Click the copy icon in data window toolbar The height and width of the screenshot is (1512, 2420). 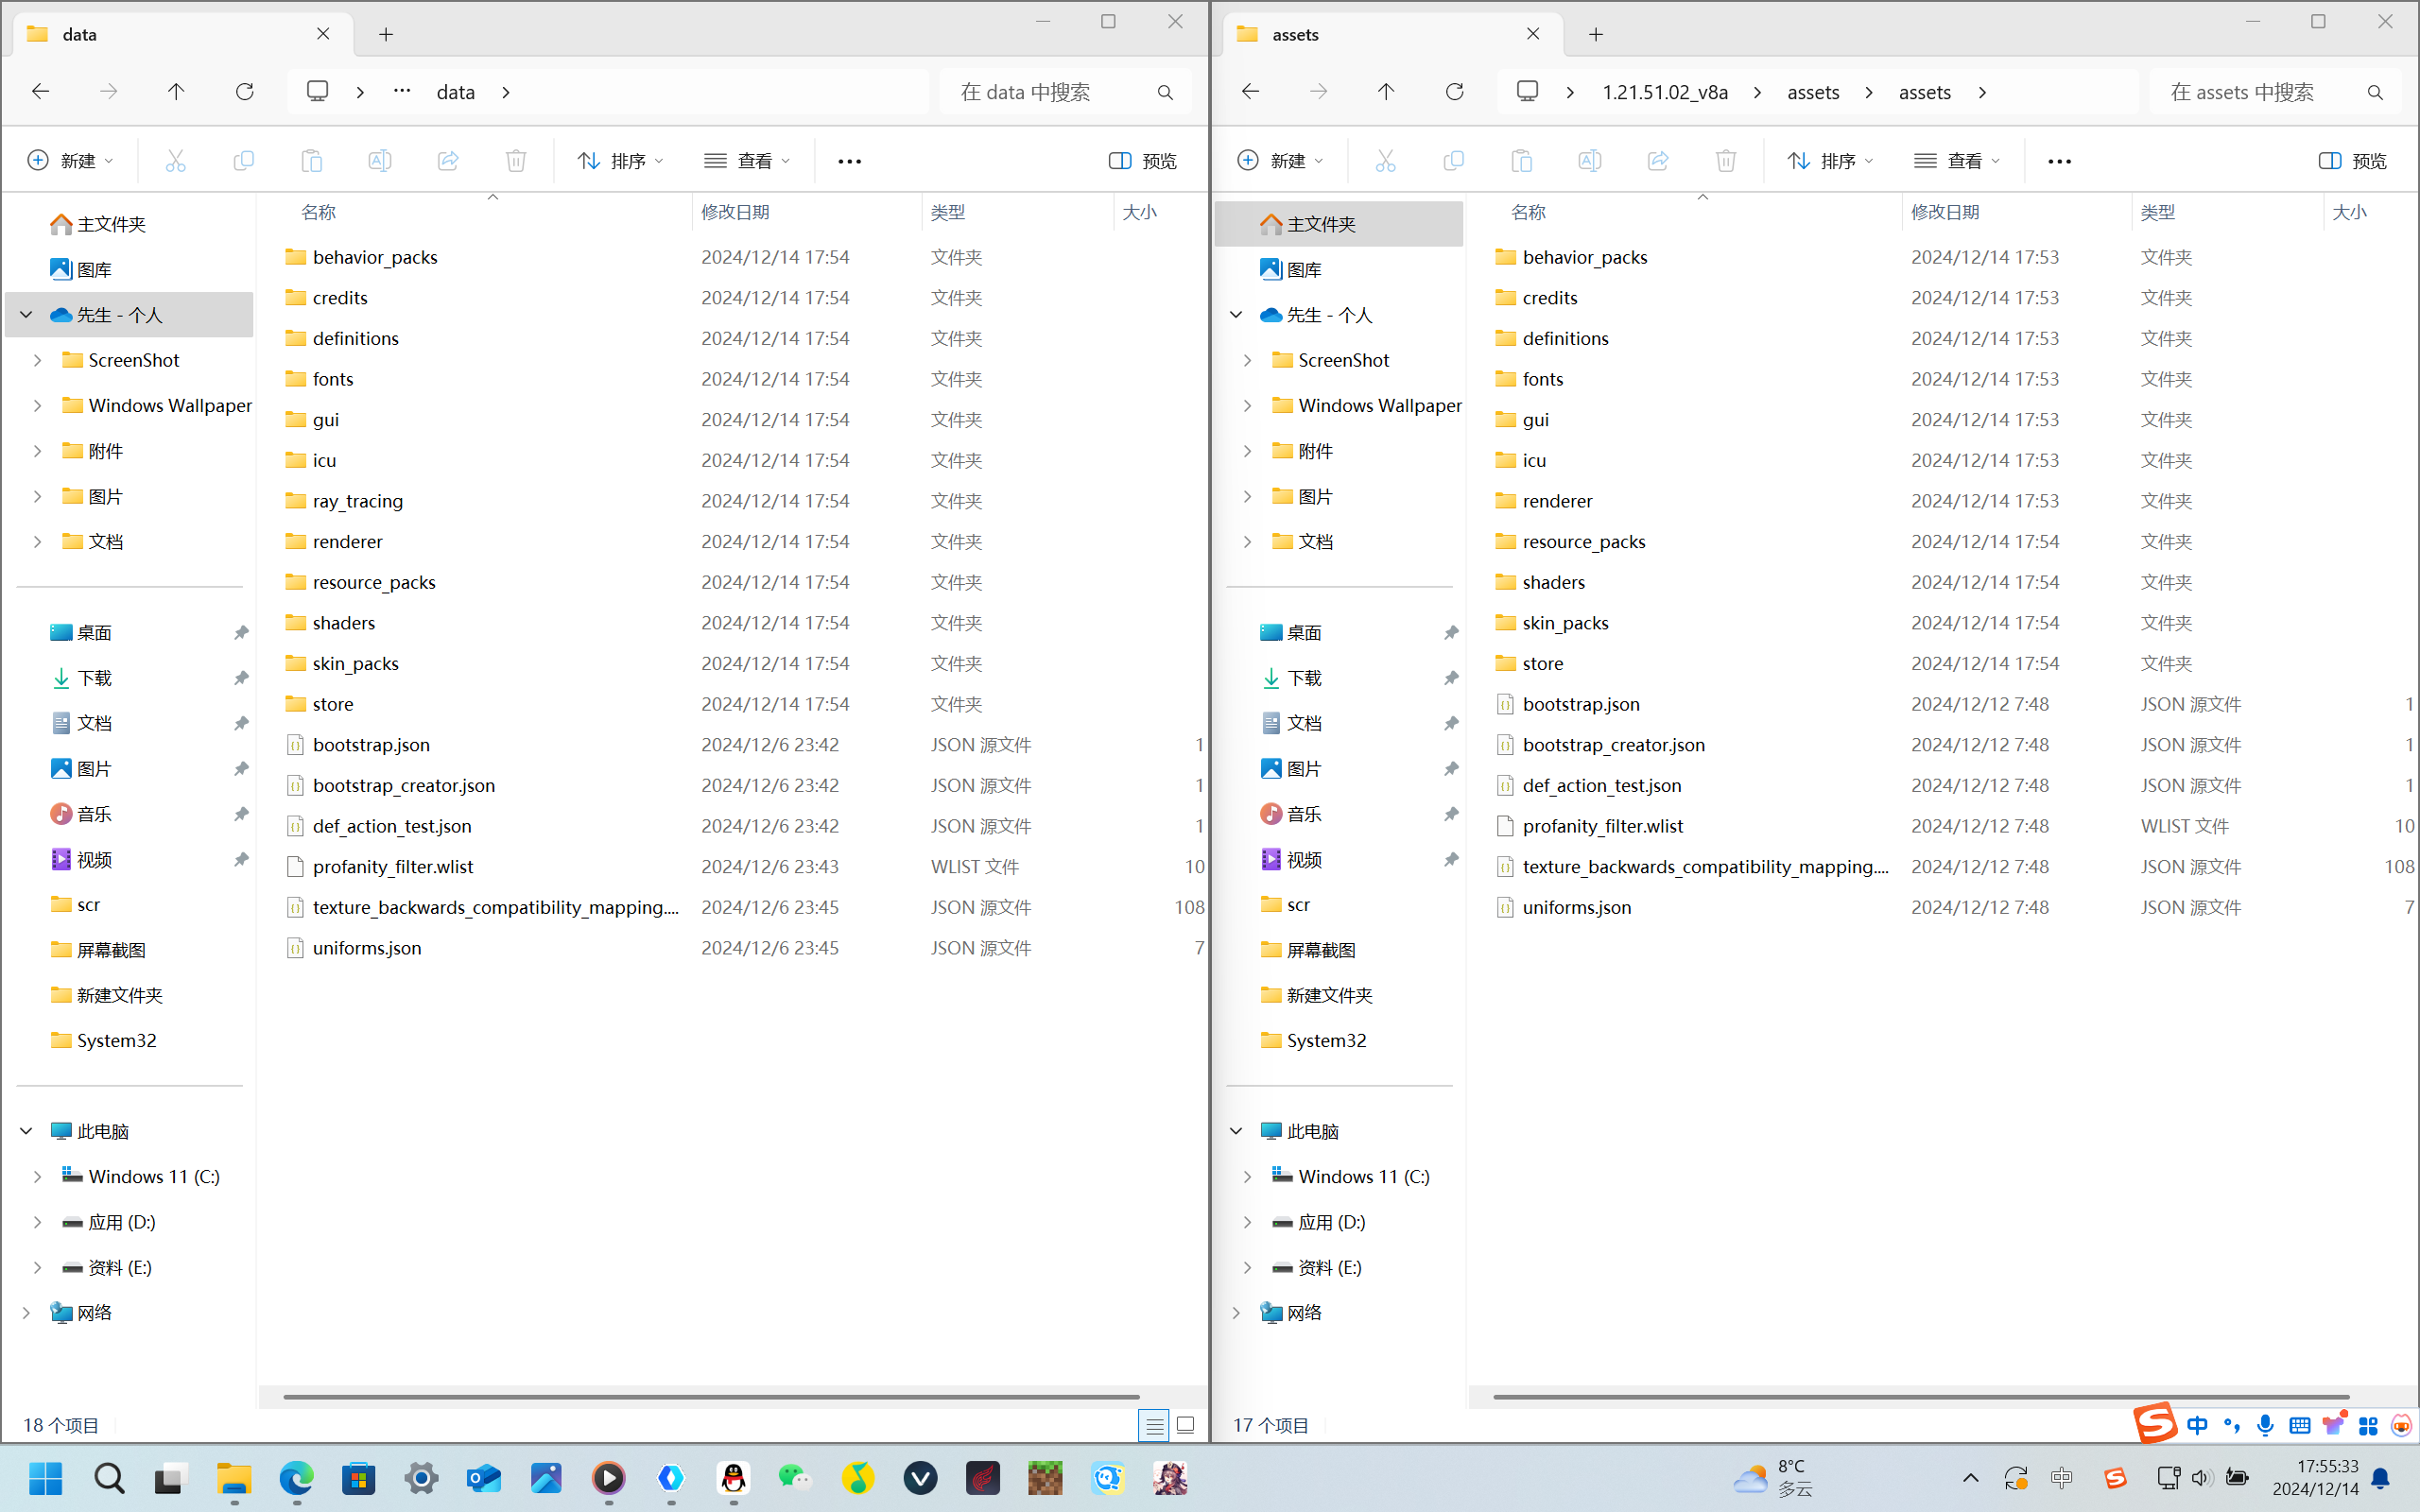click(x=243, y=160)
